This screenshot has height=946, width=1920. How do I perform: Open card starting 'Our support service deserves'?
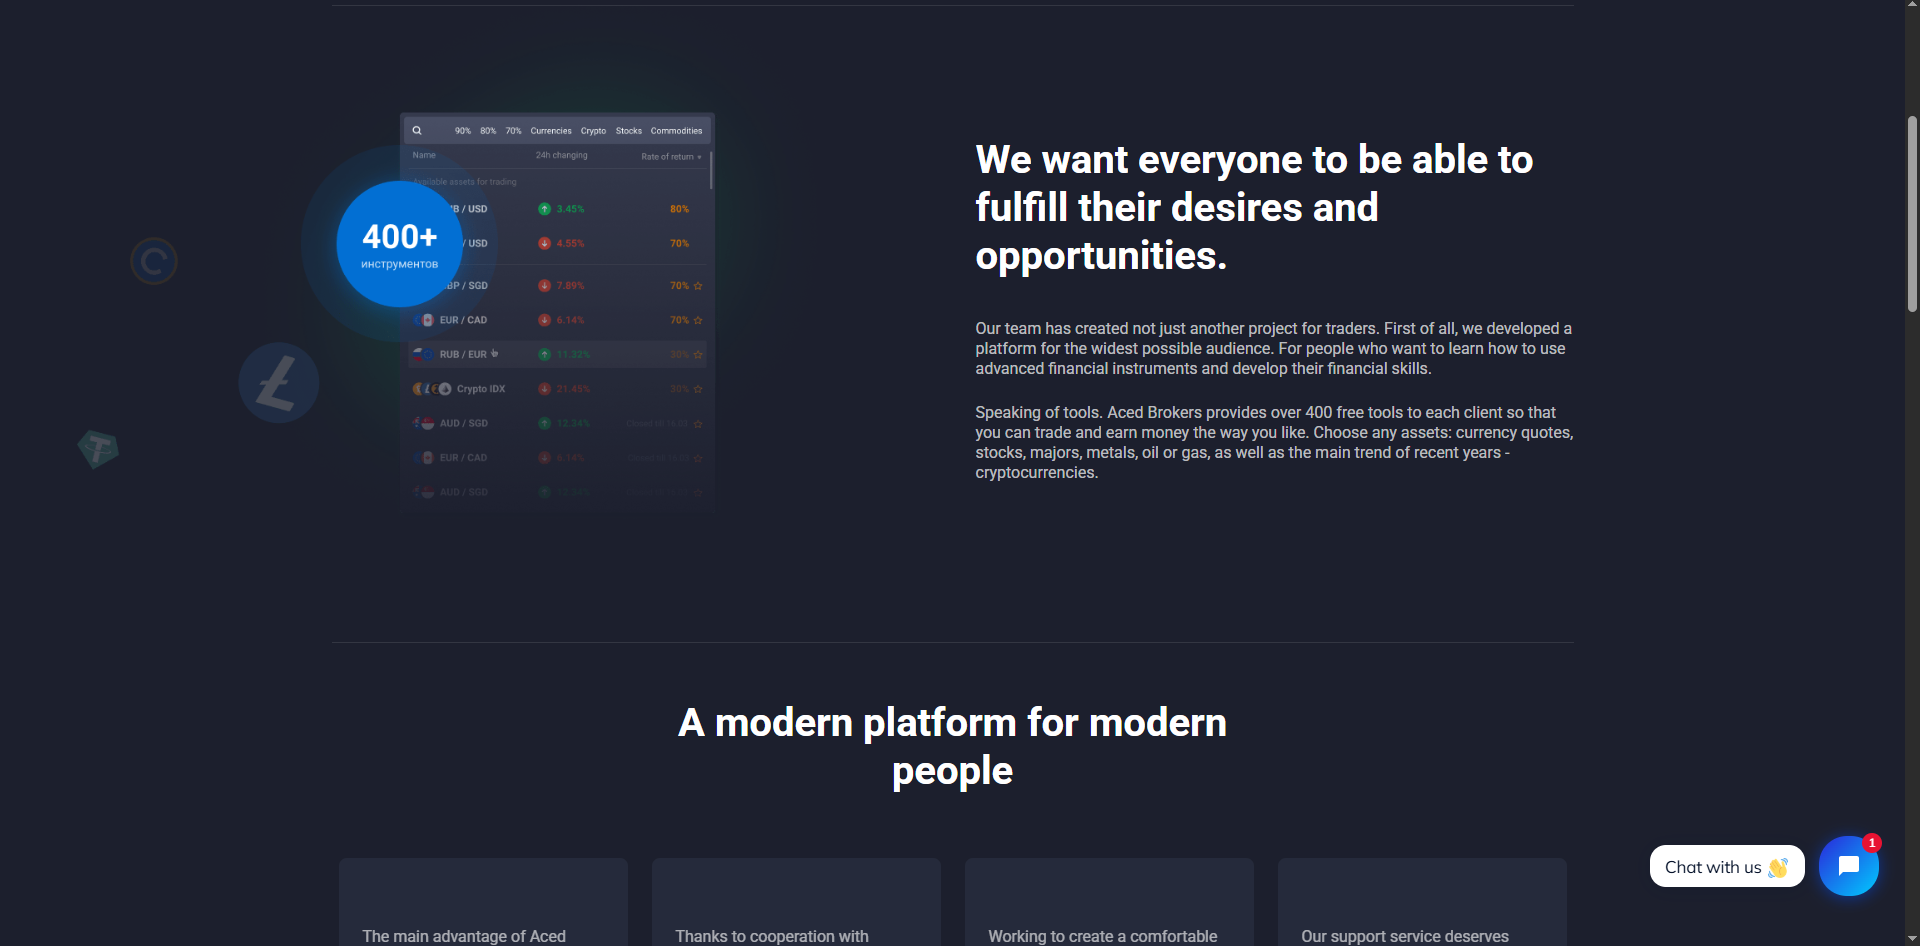click(1422, 902)
